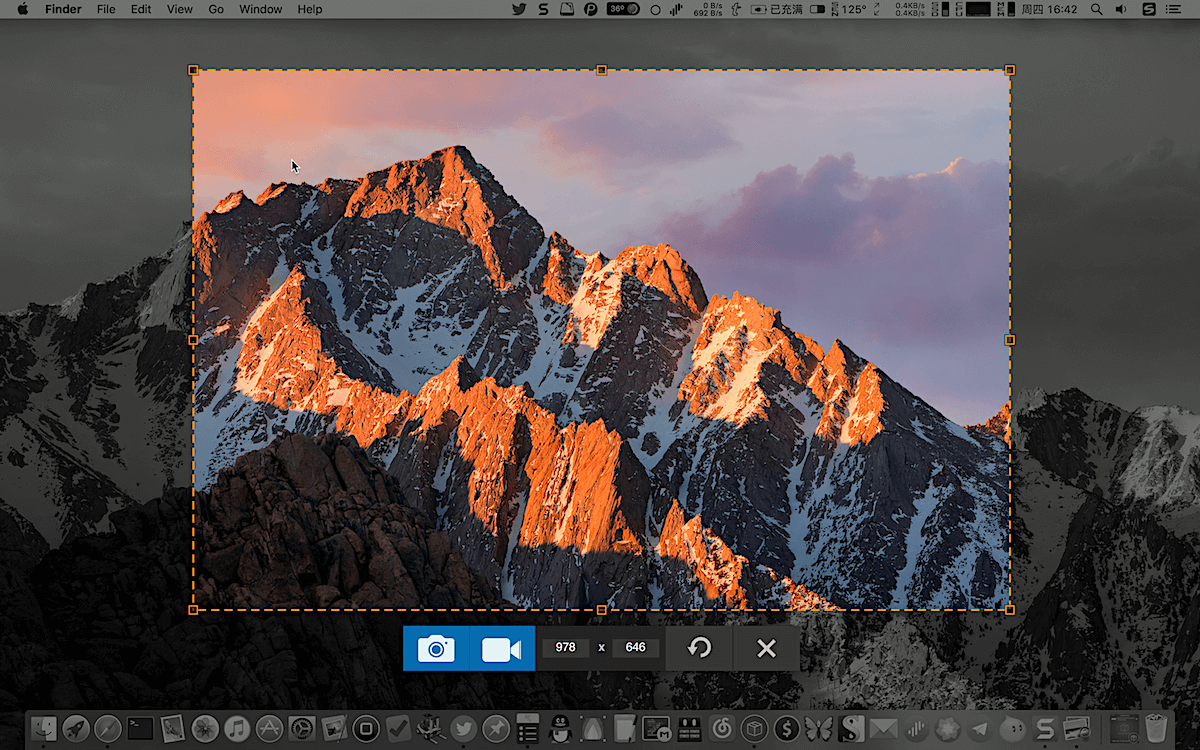This screenshot has width=1200, height=750.
Task: Open the envelope mail app in Dock
Action: (883, 728)
